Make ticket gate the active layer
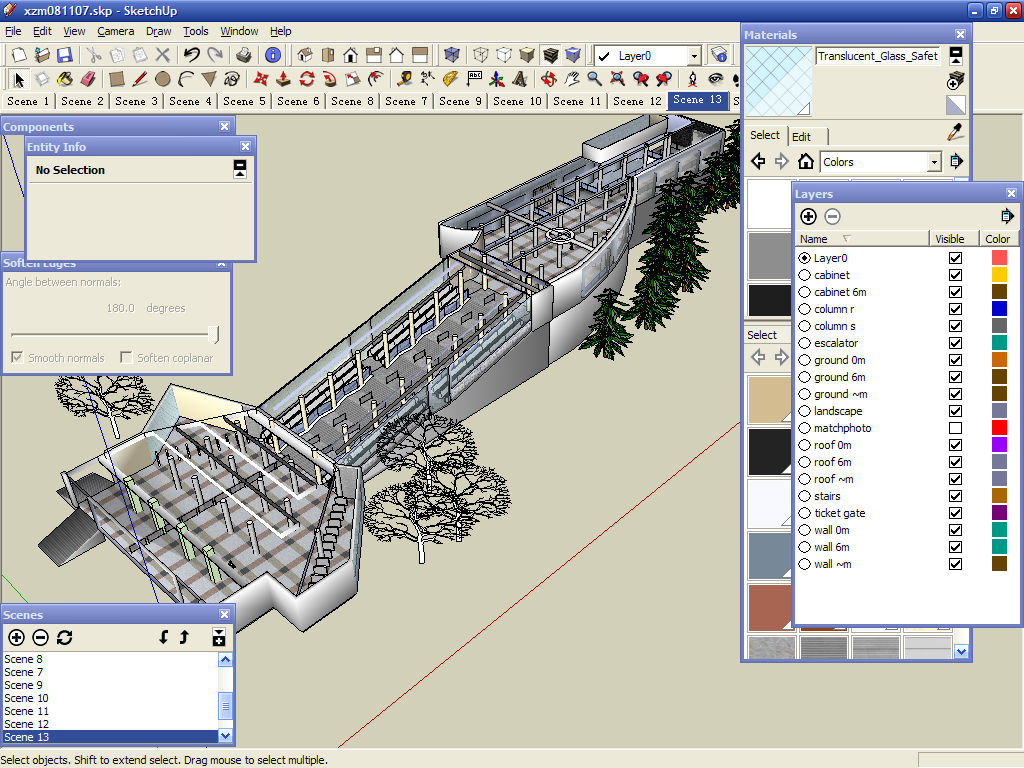The image size is (1024, 768). point(805,513)
